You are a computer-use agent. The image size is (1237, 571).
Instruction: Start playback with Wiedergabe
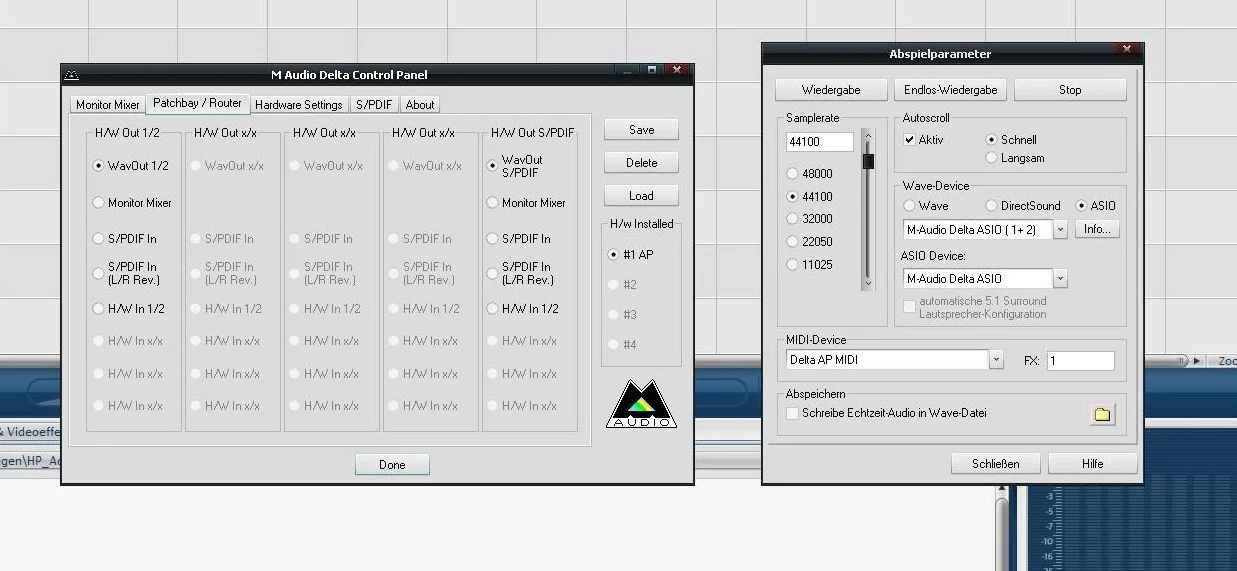point(831,90)
